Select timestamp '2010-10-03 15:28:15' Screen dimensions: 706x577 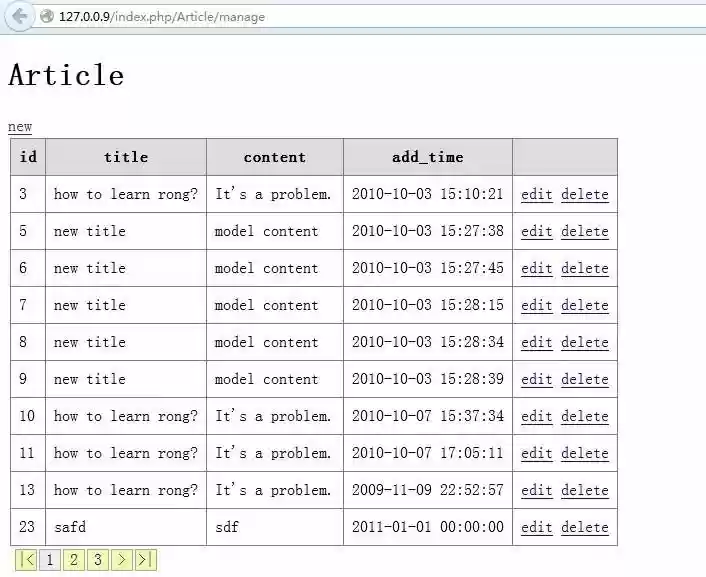click(428, 304)
